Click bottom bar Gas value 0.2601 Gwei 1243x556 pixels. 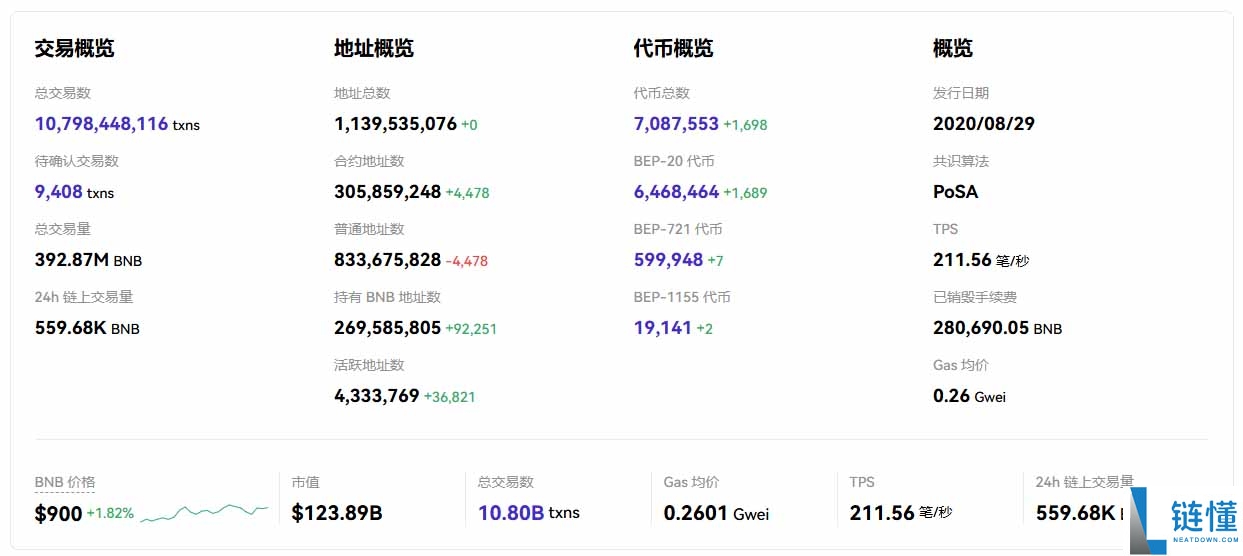[x=716, y=513]
